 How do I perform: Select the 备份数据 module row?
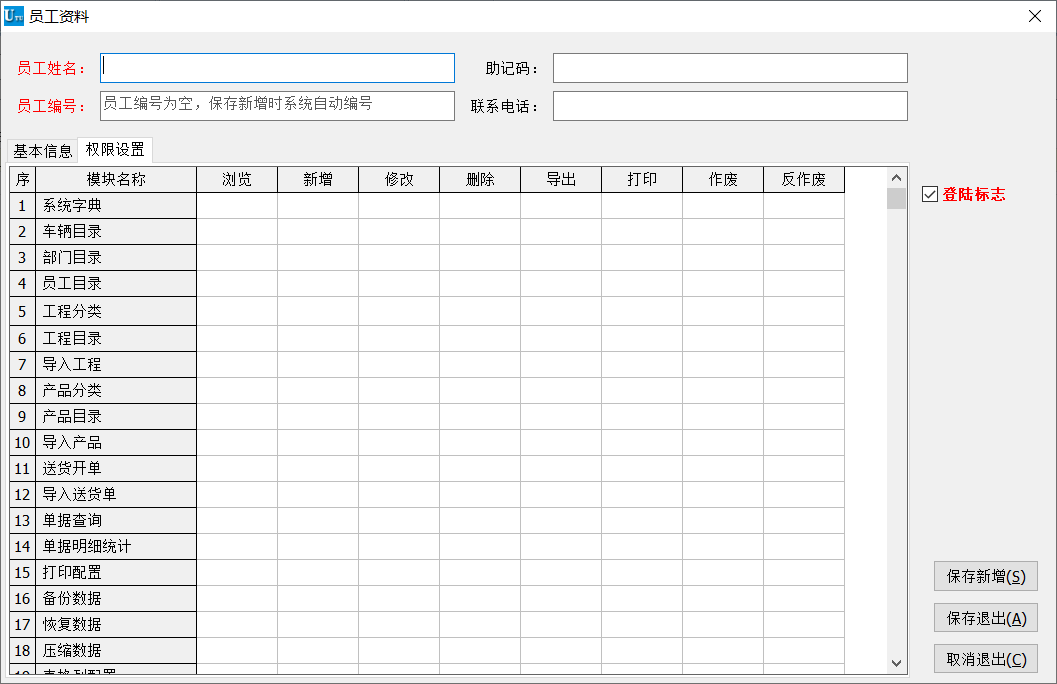pos(117,598)
